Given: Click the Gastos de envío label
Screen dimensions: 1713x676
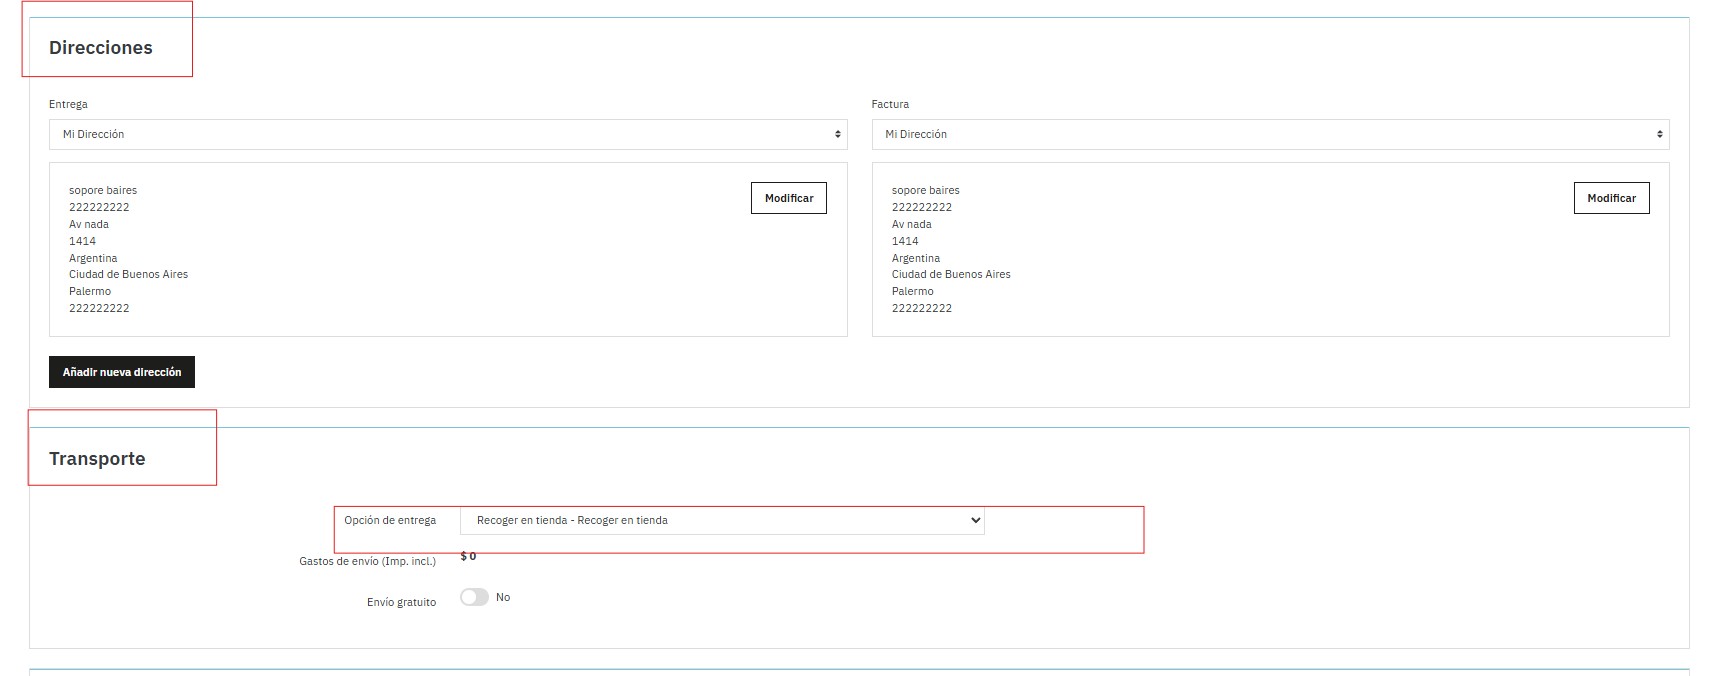Looking at the screenshot, I should pyautogui.click(x=367, y=561).
